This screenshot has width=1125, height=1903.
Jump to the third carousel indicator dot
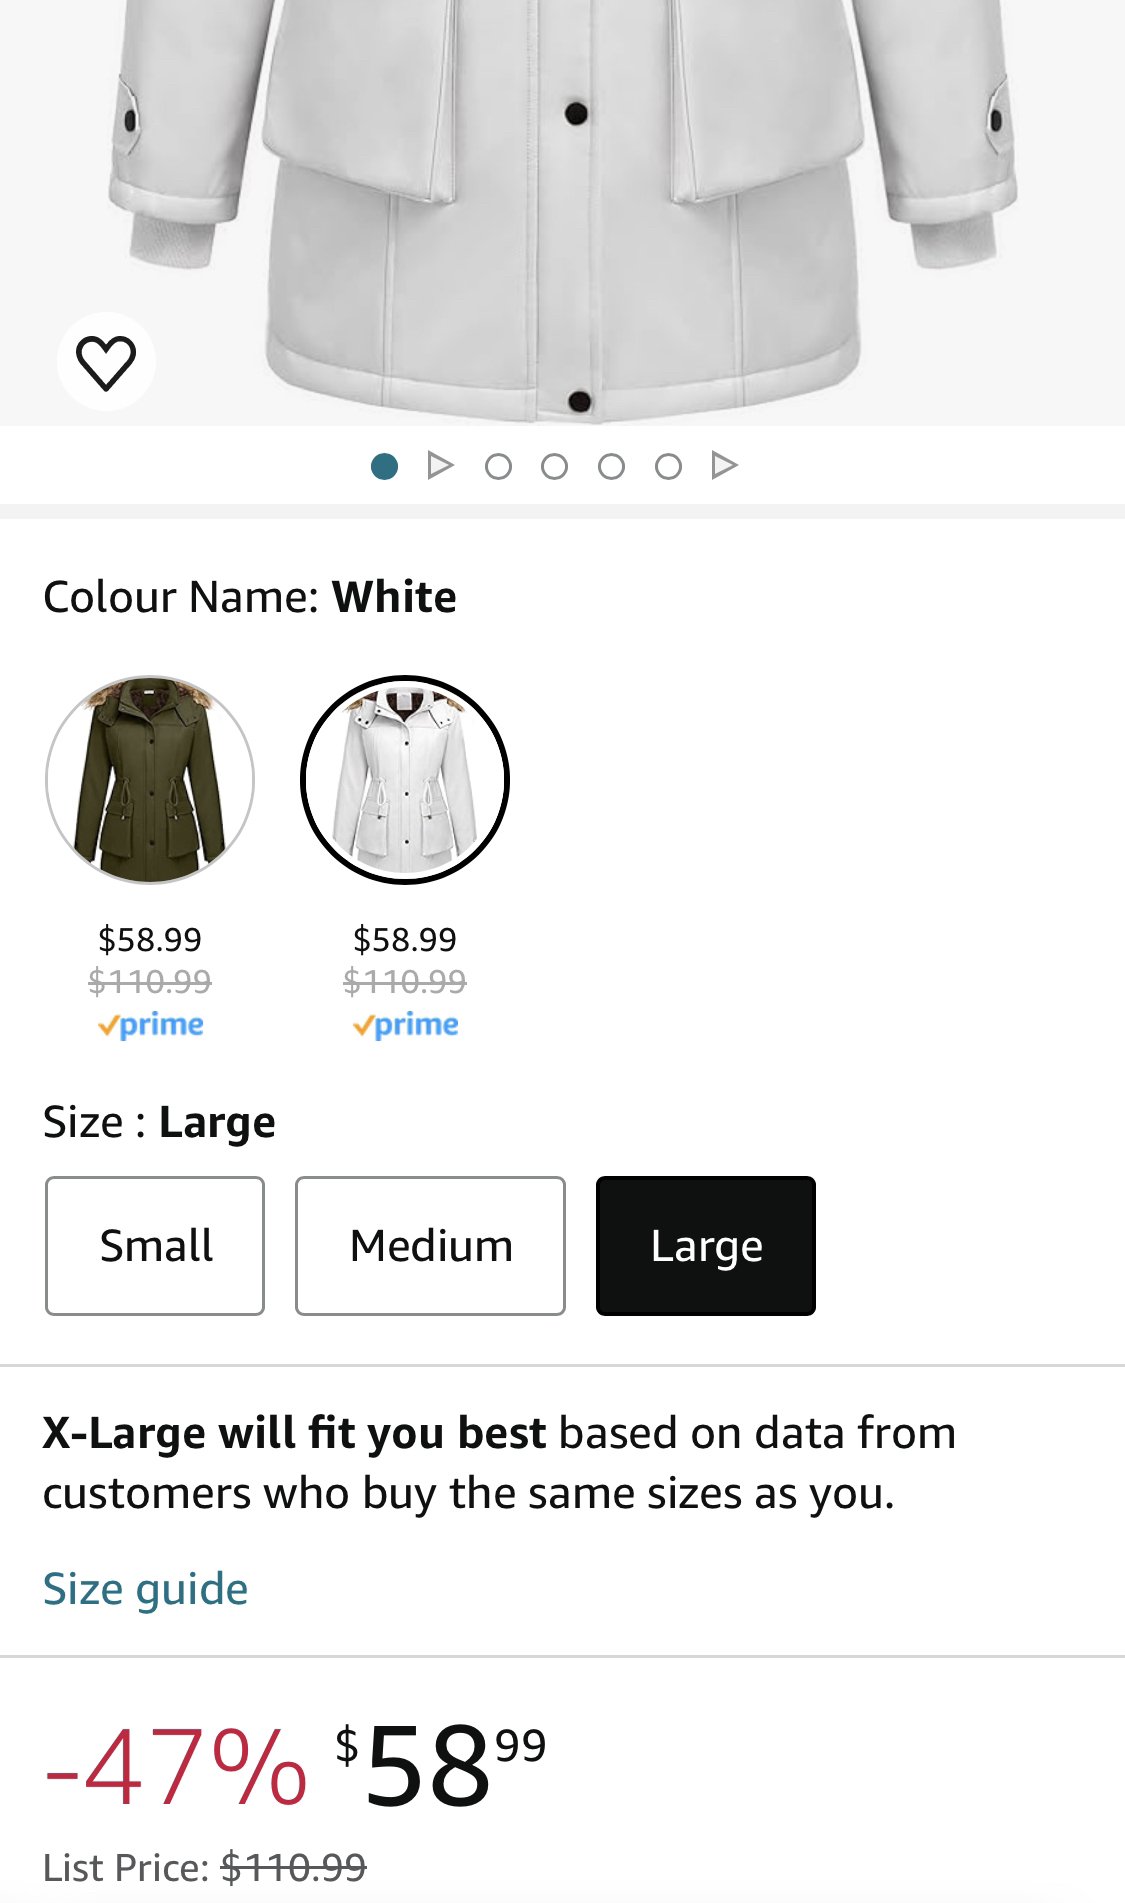pos(497,466)
